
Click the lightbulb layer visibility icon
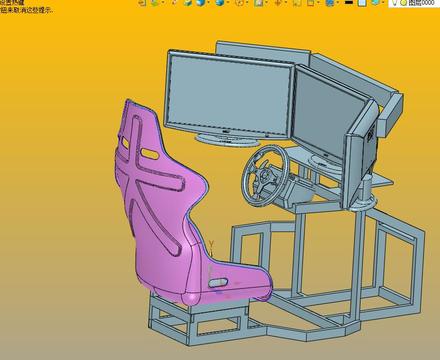click(x=395, y=3)
